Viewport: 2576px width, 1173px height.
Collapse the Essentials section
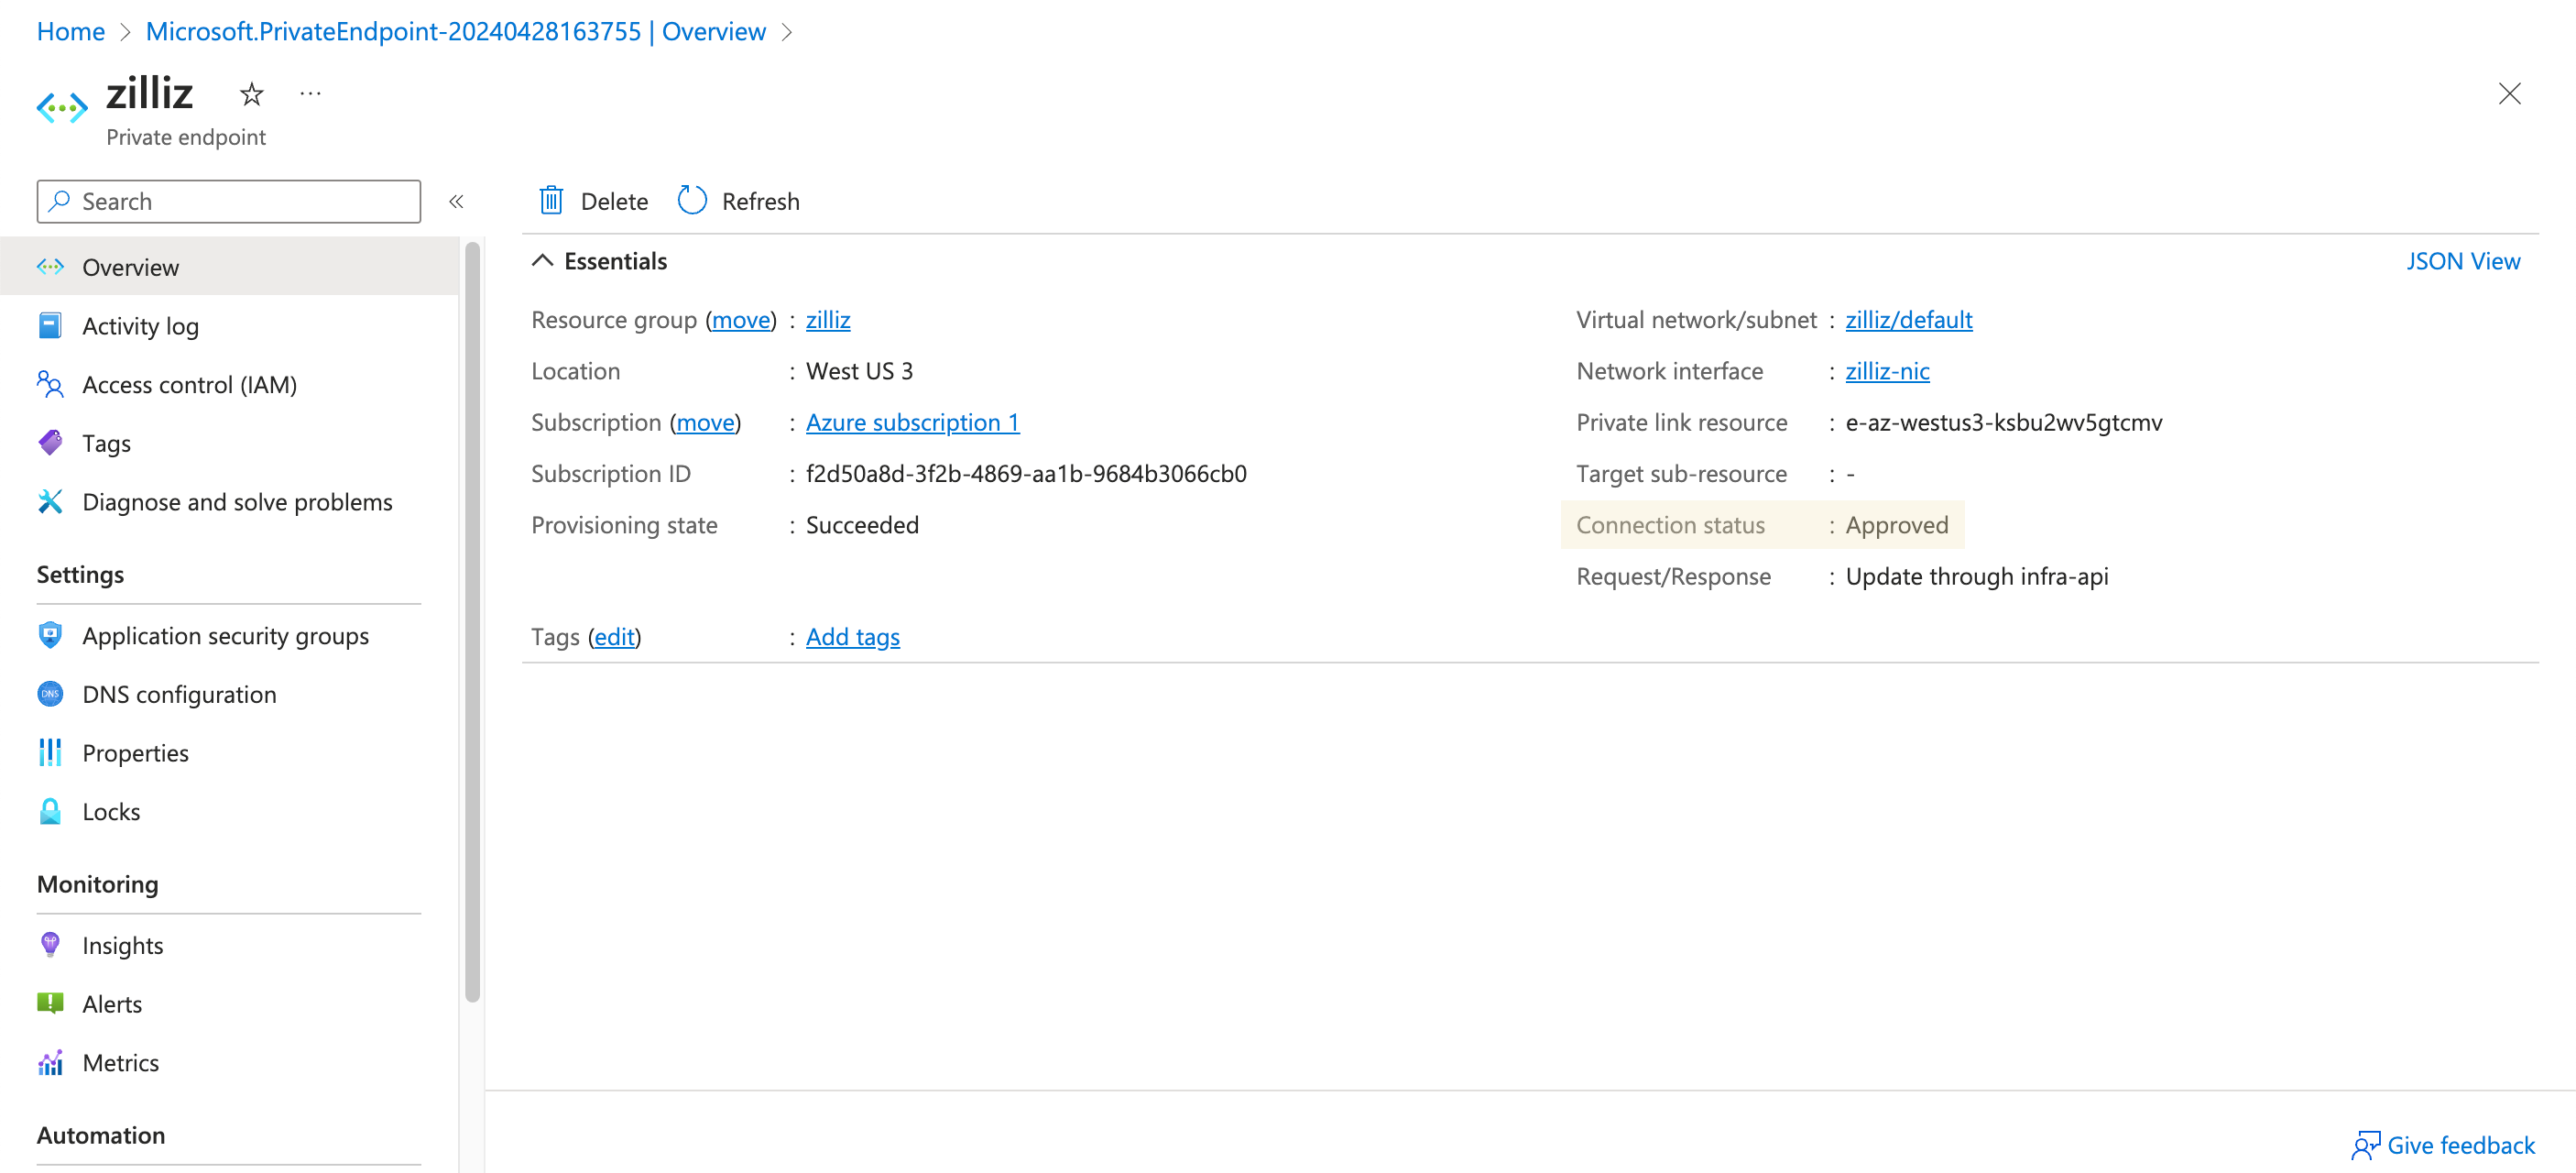(x=542, y=261)
